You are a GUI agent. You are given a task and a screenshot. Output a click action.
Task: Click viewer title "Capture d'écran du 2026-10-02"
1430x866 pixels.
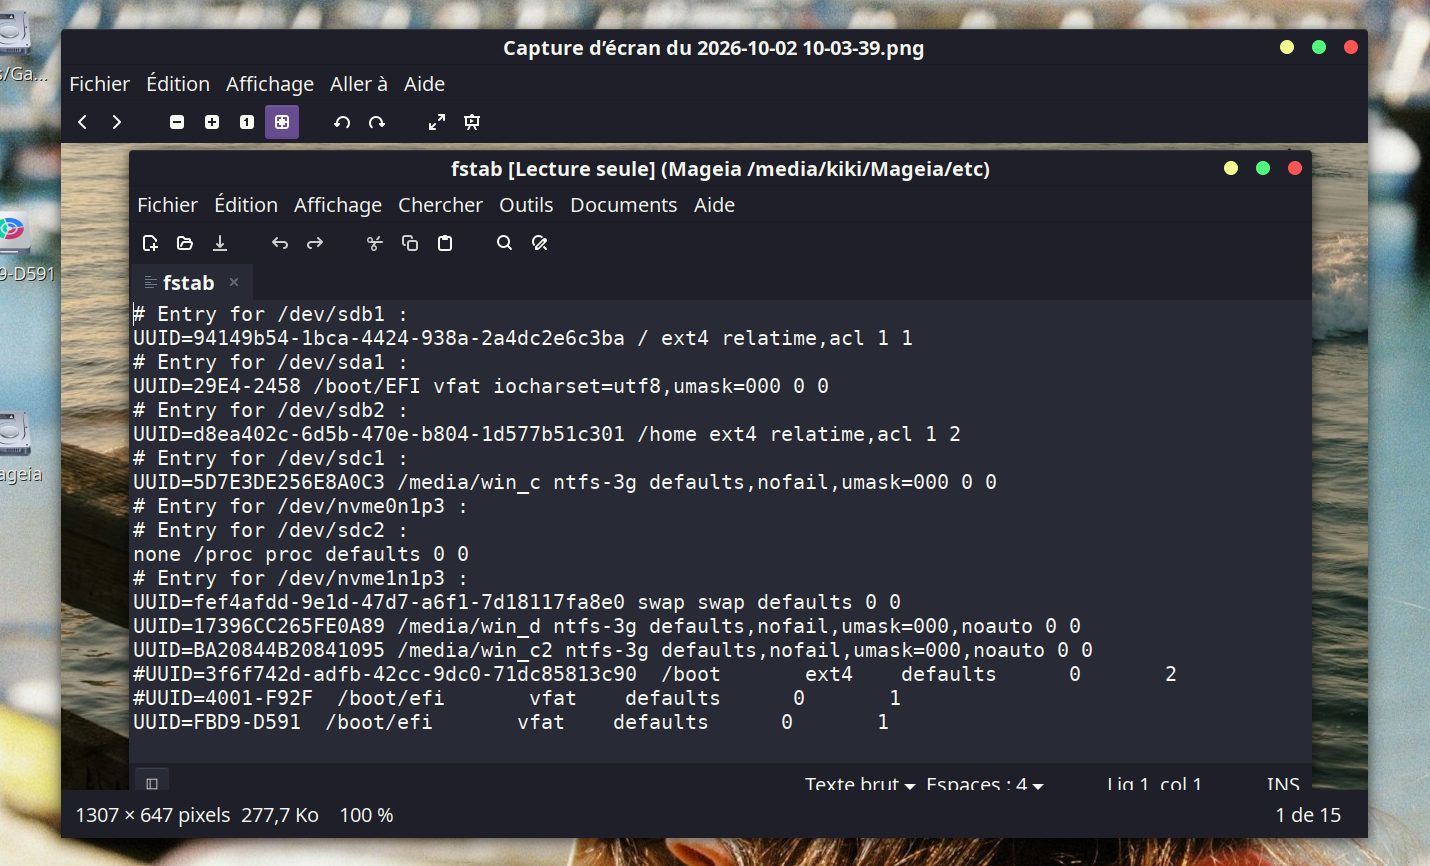click(713, 48)
